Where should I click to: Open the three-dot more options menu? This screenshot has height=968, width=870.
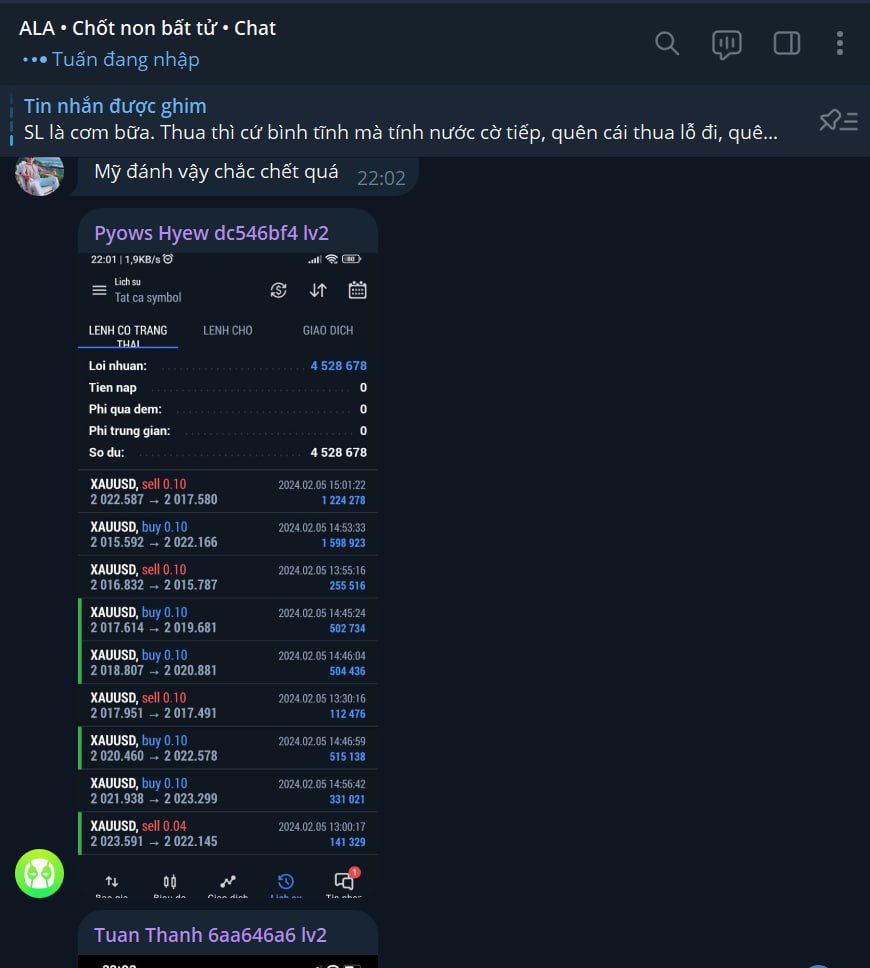[839, 43]
